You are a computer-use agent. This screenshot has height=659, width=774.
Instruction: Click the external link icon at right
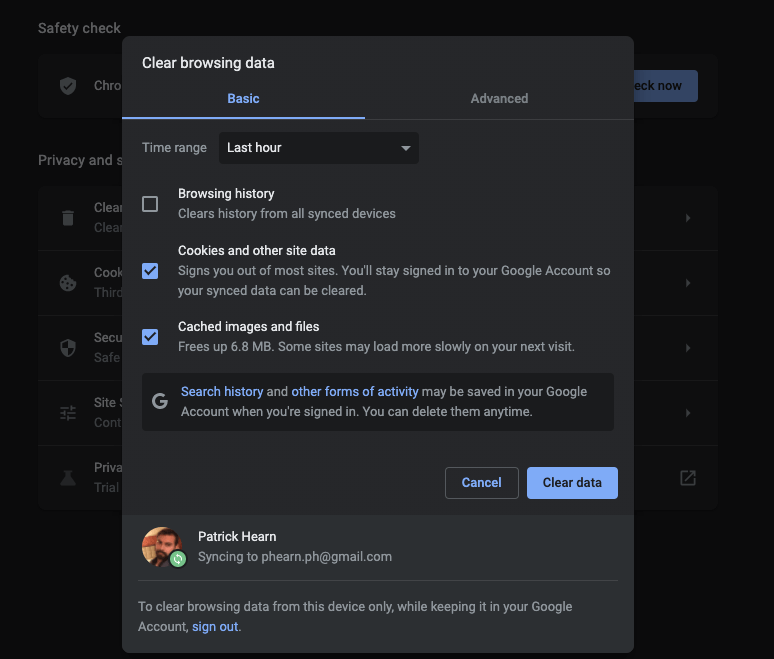pyautogui.click(x=688, y=478)
